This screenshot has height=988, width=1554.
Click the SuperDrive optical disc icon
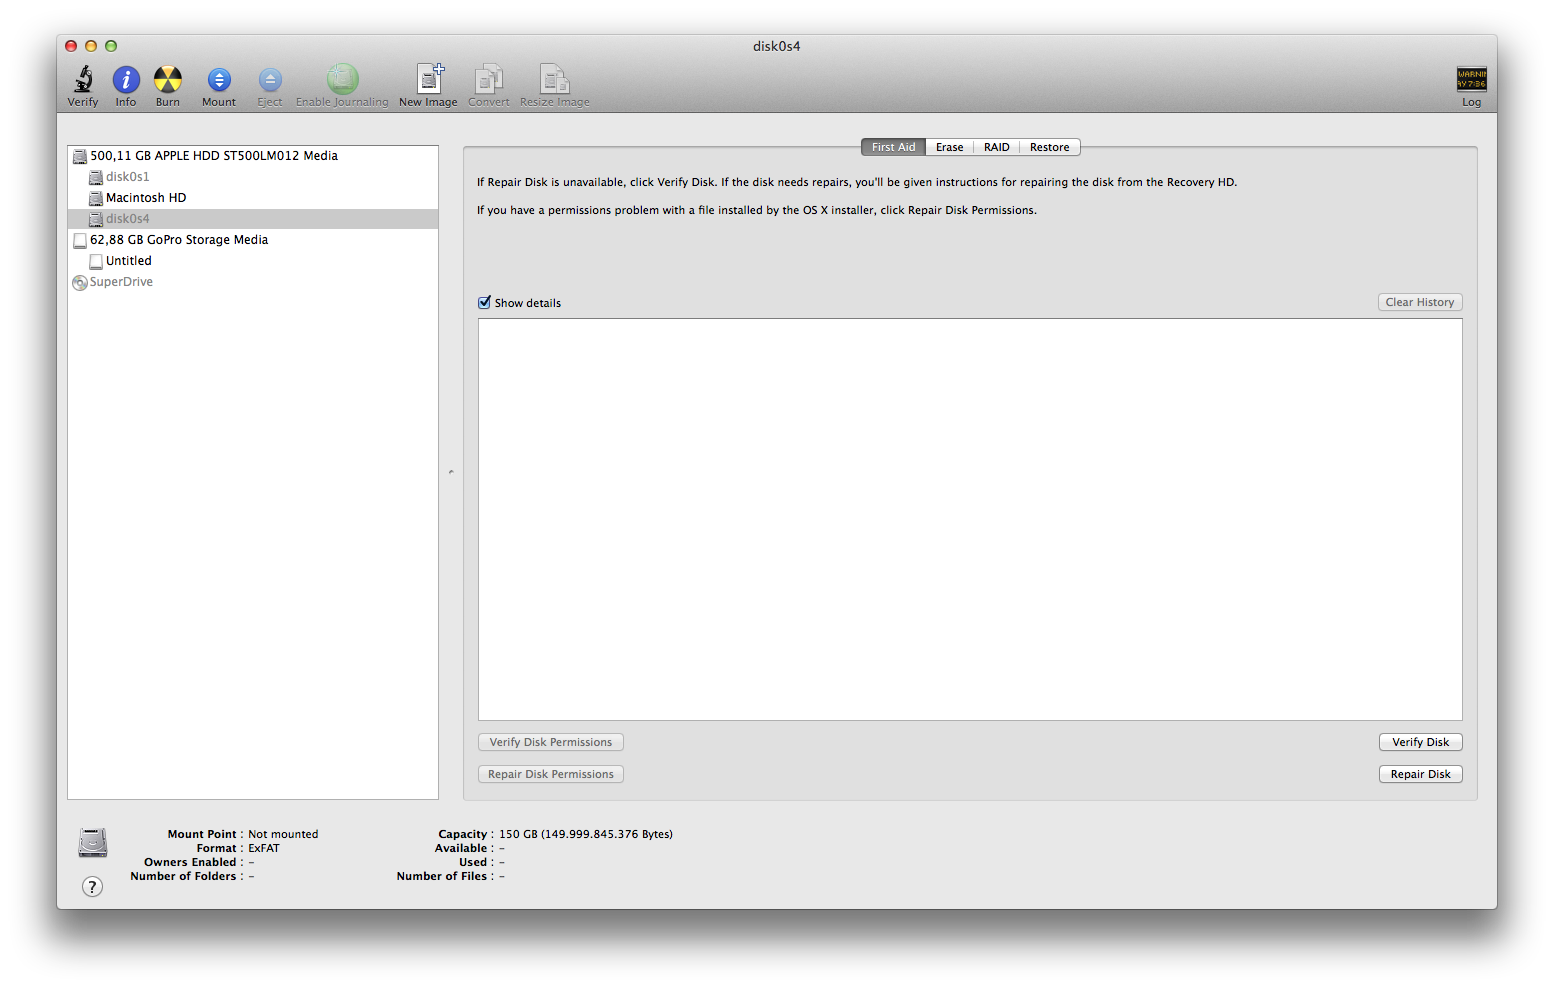[80, 283]
